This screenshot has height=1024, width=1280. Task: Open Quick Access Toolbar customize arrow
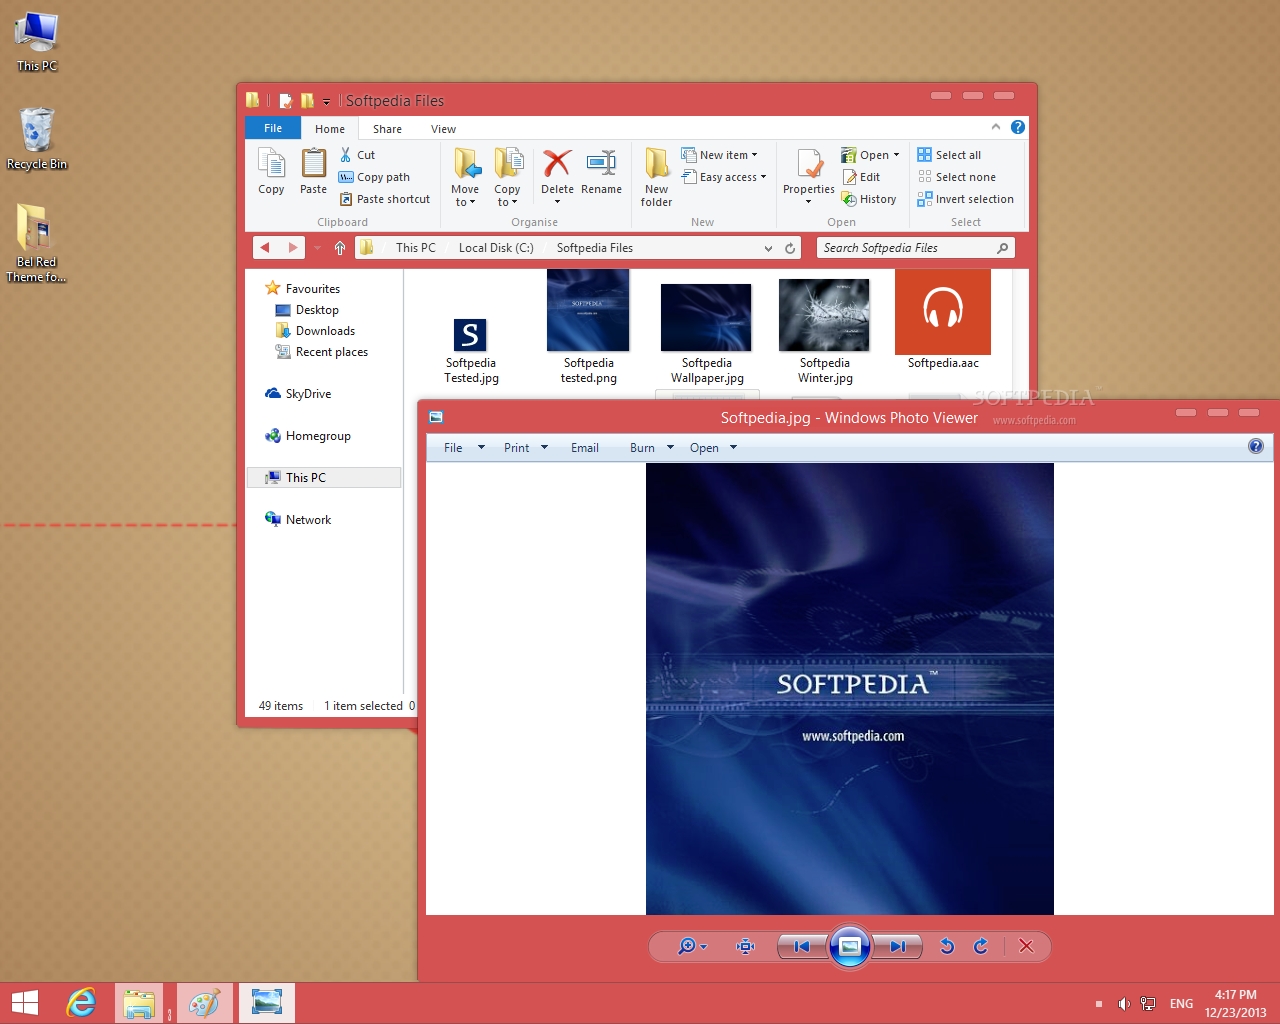pos(326,101)
